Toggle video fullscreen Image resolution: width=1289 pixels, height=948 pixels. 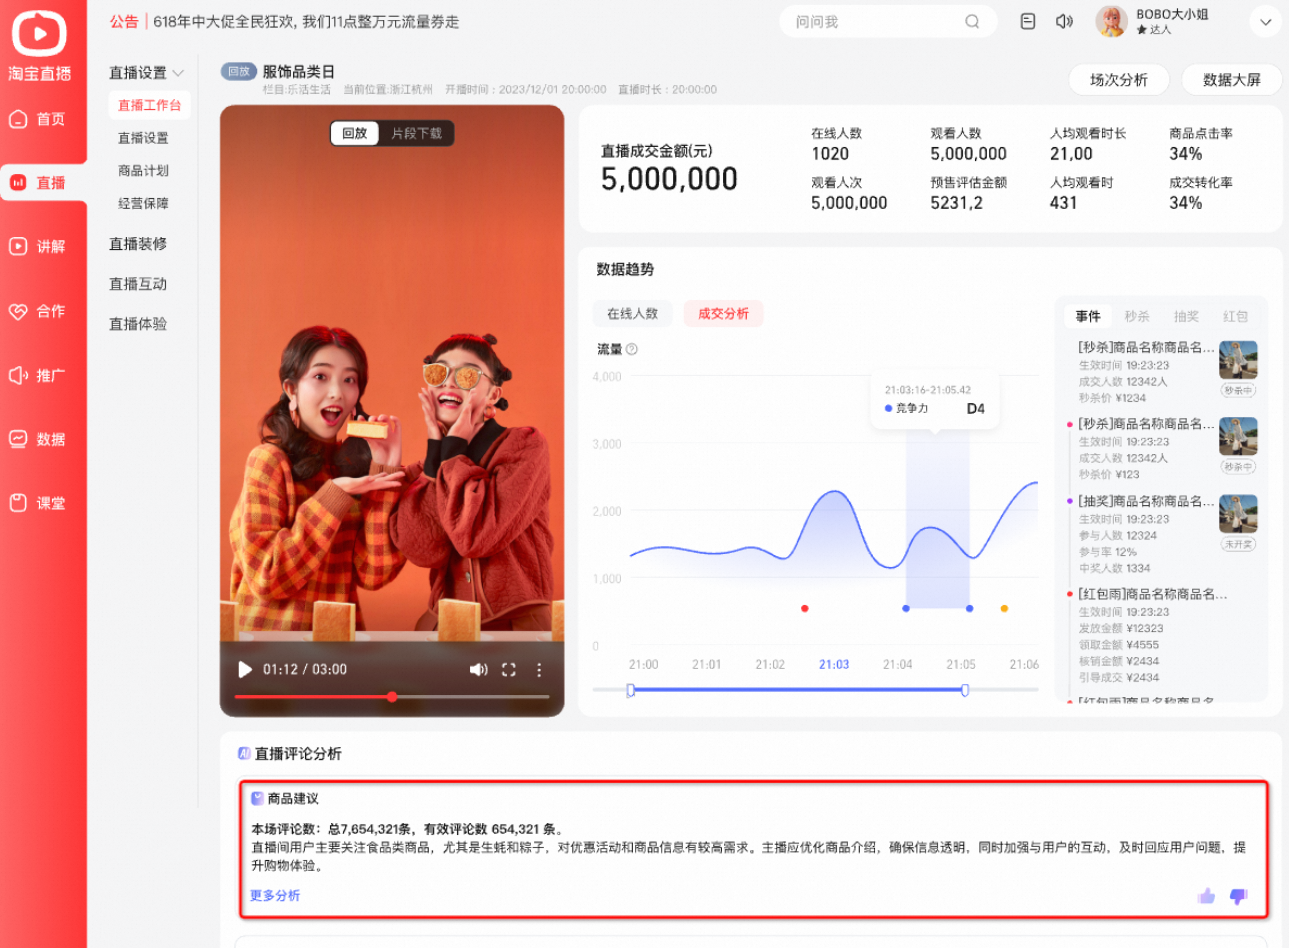pos(509,669)
